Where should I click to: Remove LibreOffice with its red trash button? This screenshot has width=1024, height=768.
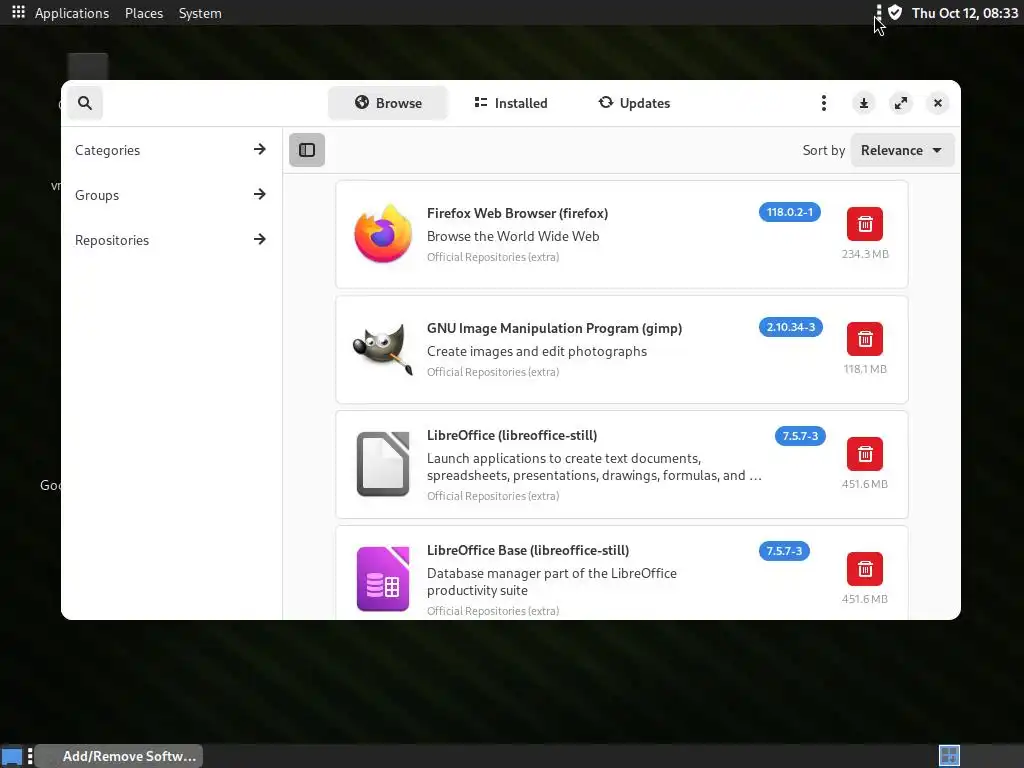(865, 454)
